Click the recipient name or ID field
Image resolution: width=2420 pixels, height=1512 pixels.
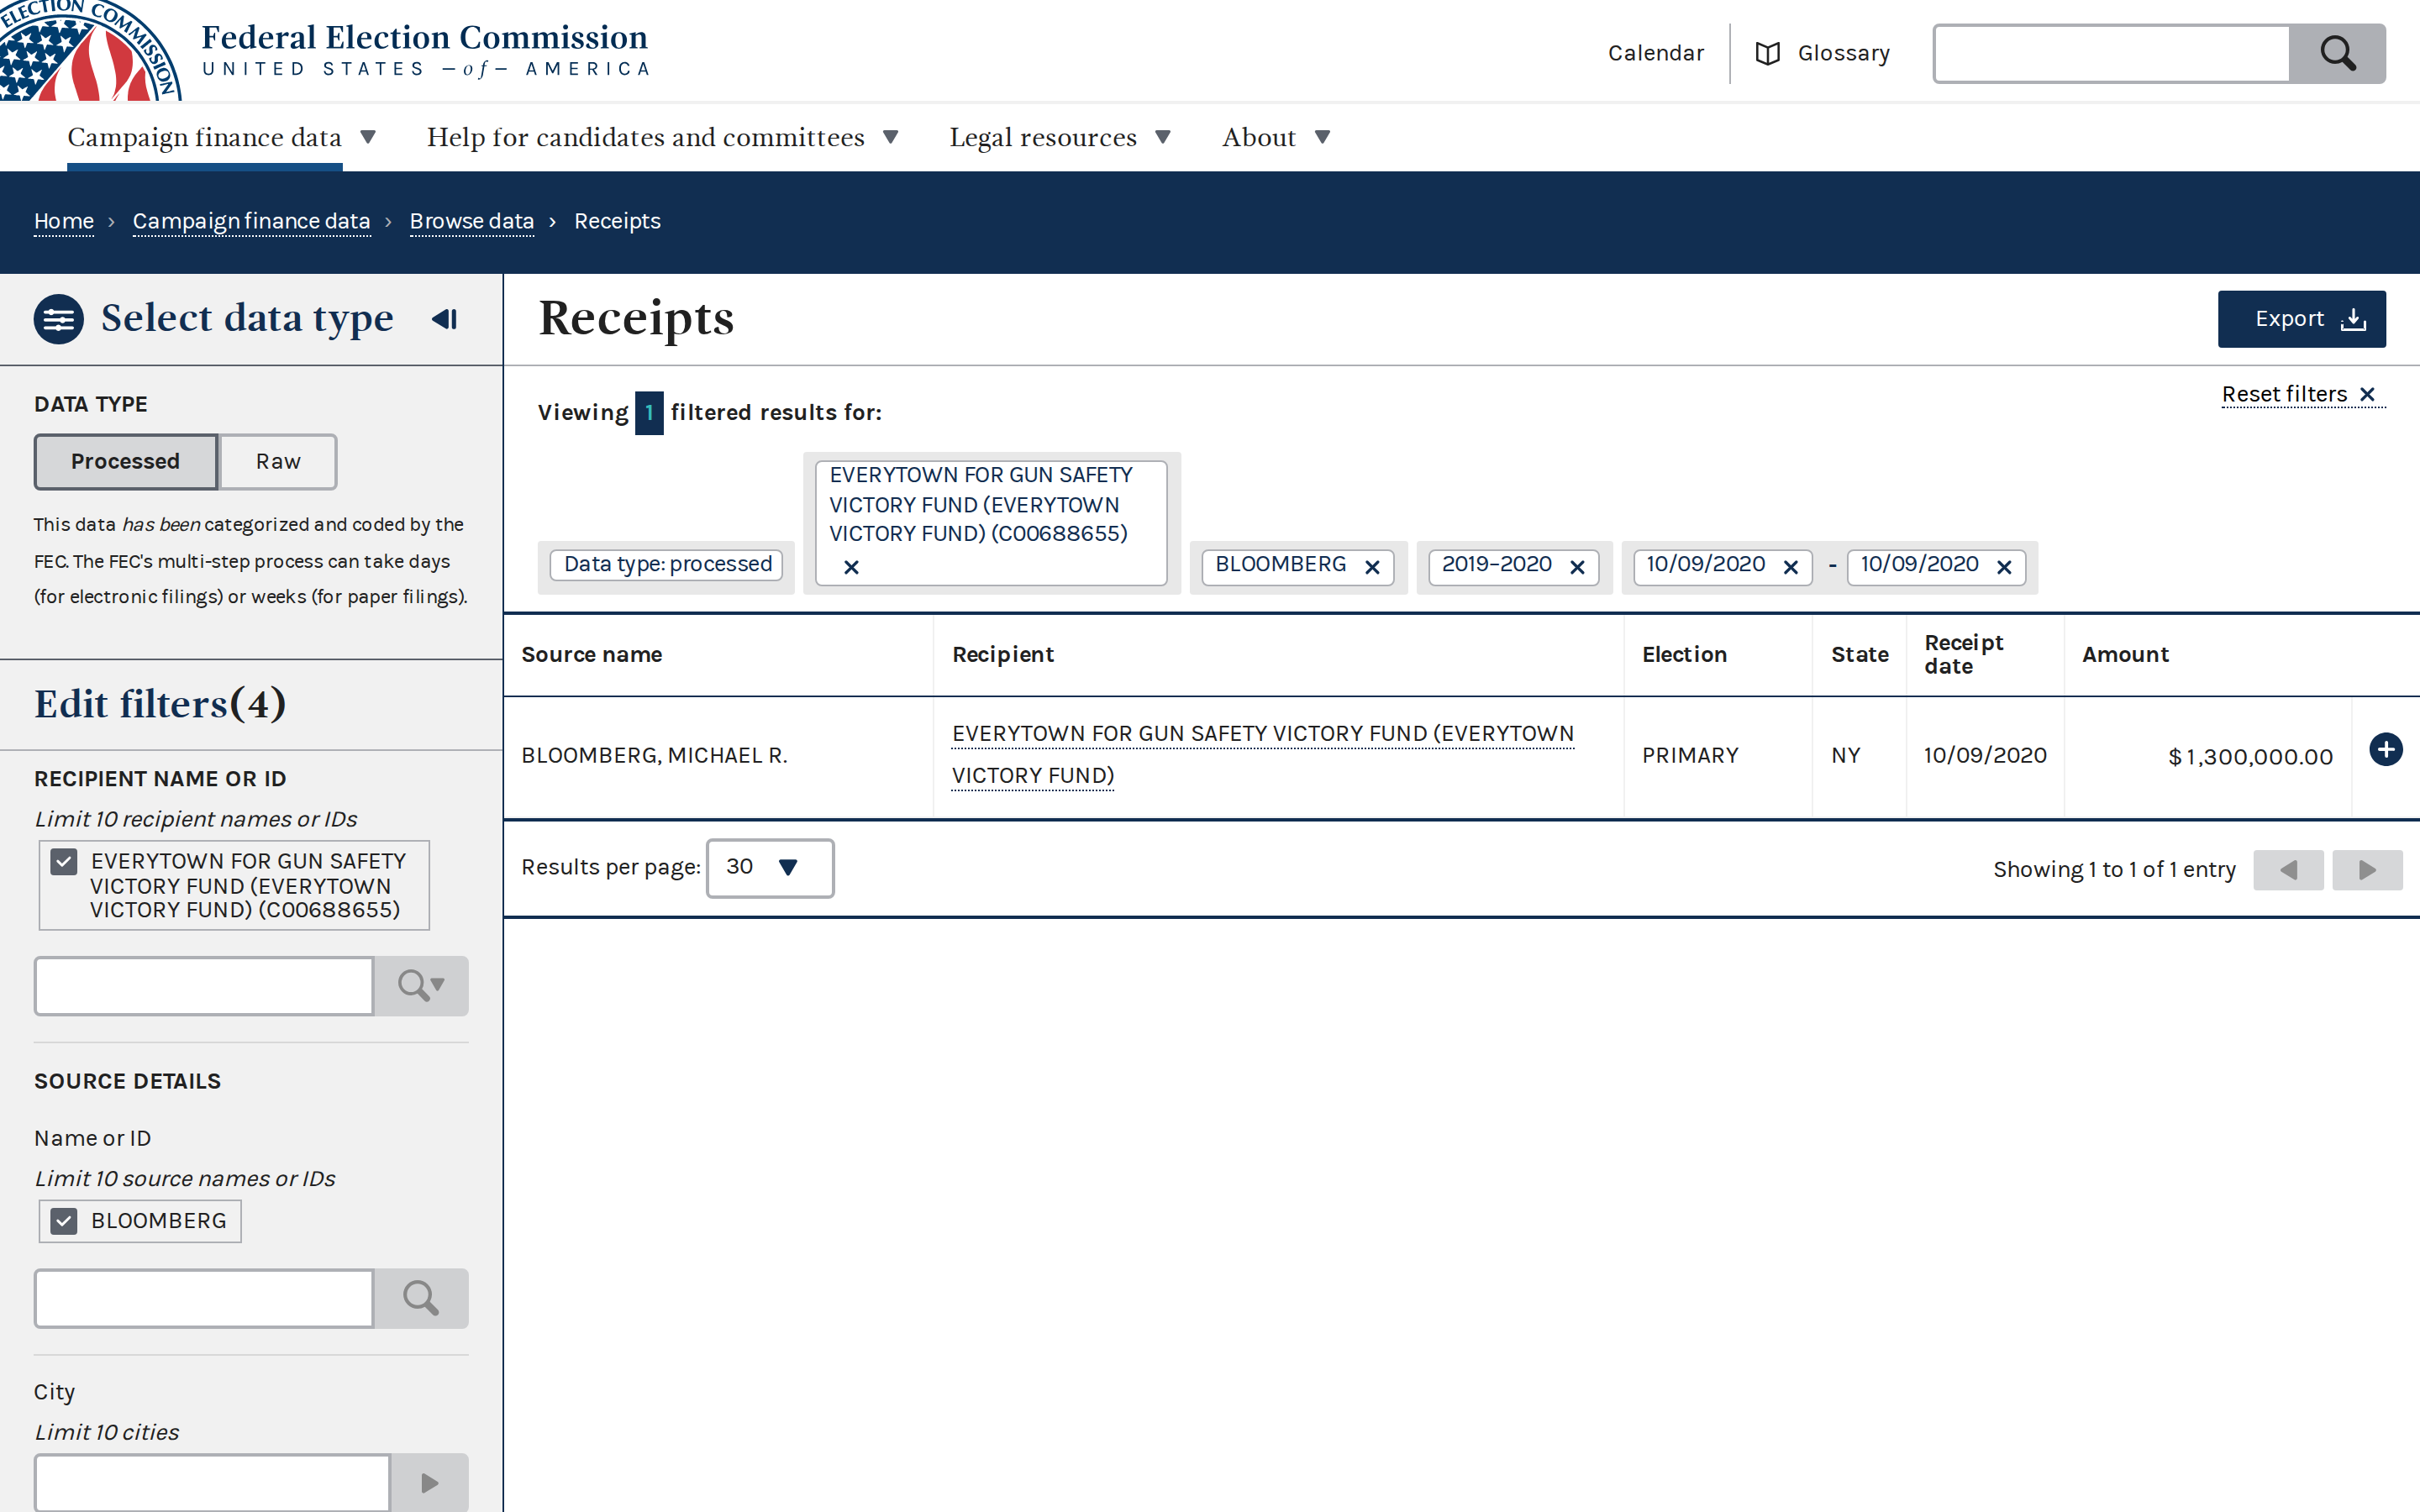[x=204, y=986]
